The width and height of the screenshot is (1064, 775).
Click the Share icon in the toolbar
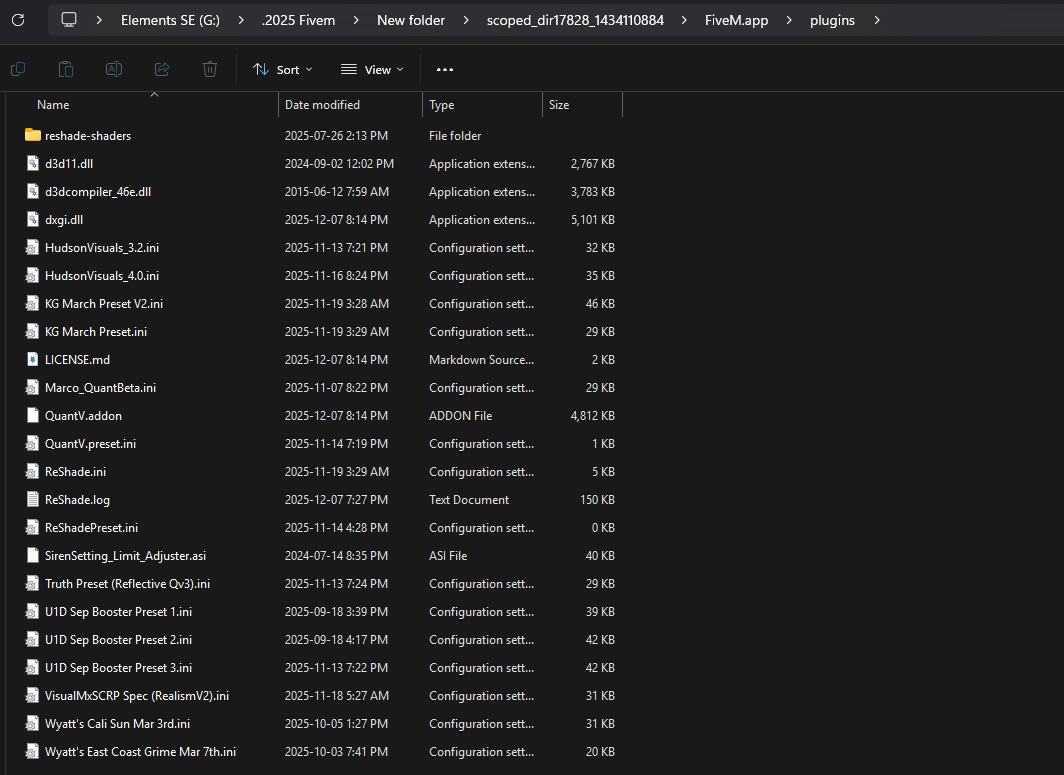(162, 69)
